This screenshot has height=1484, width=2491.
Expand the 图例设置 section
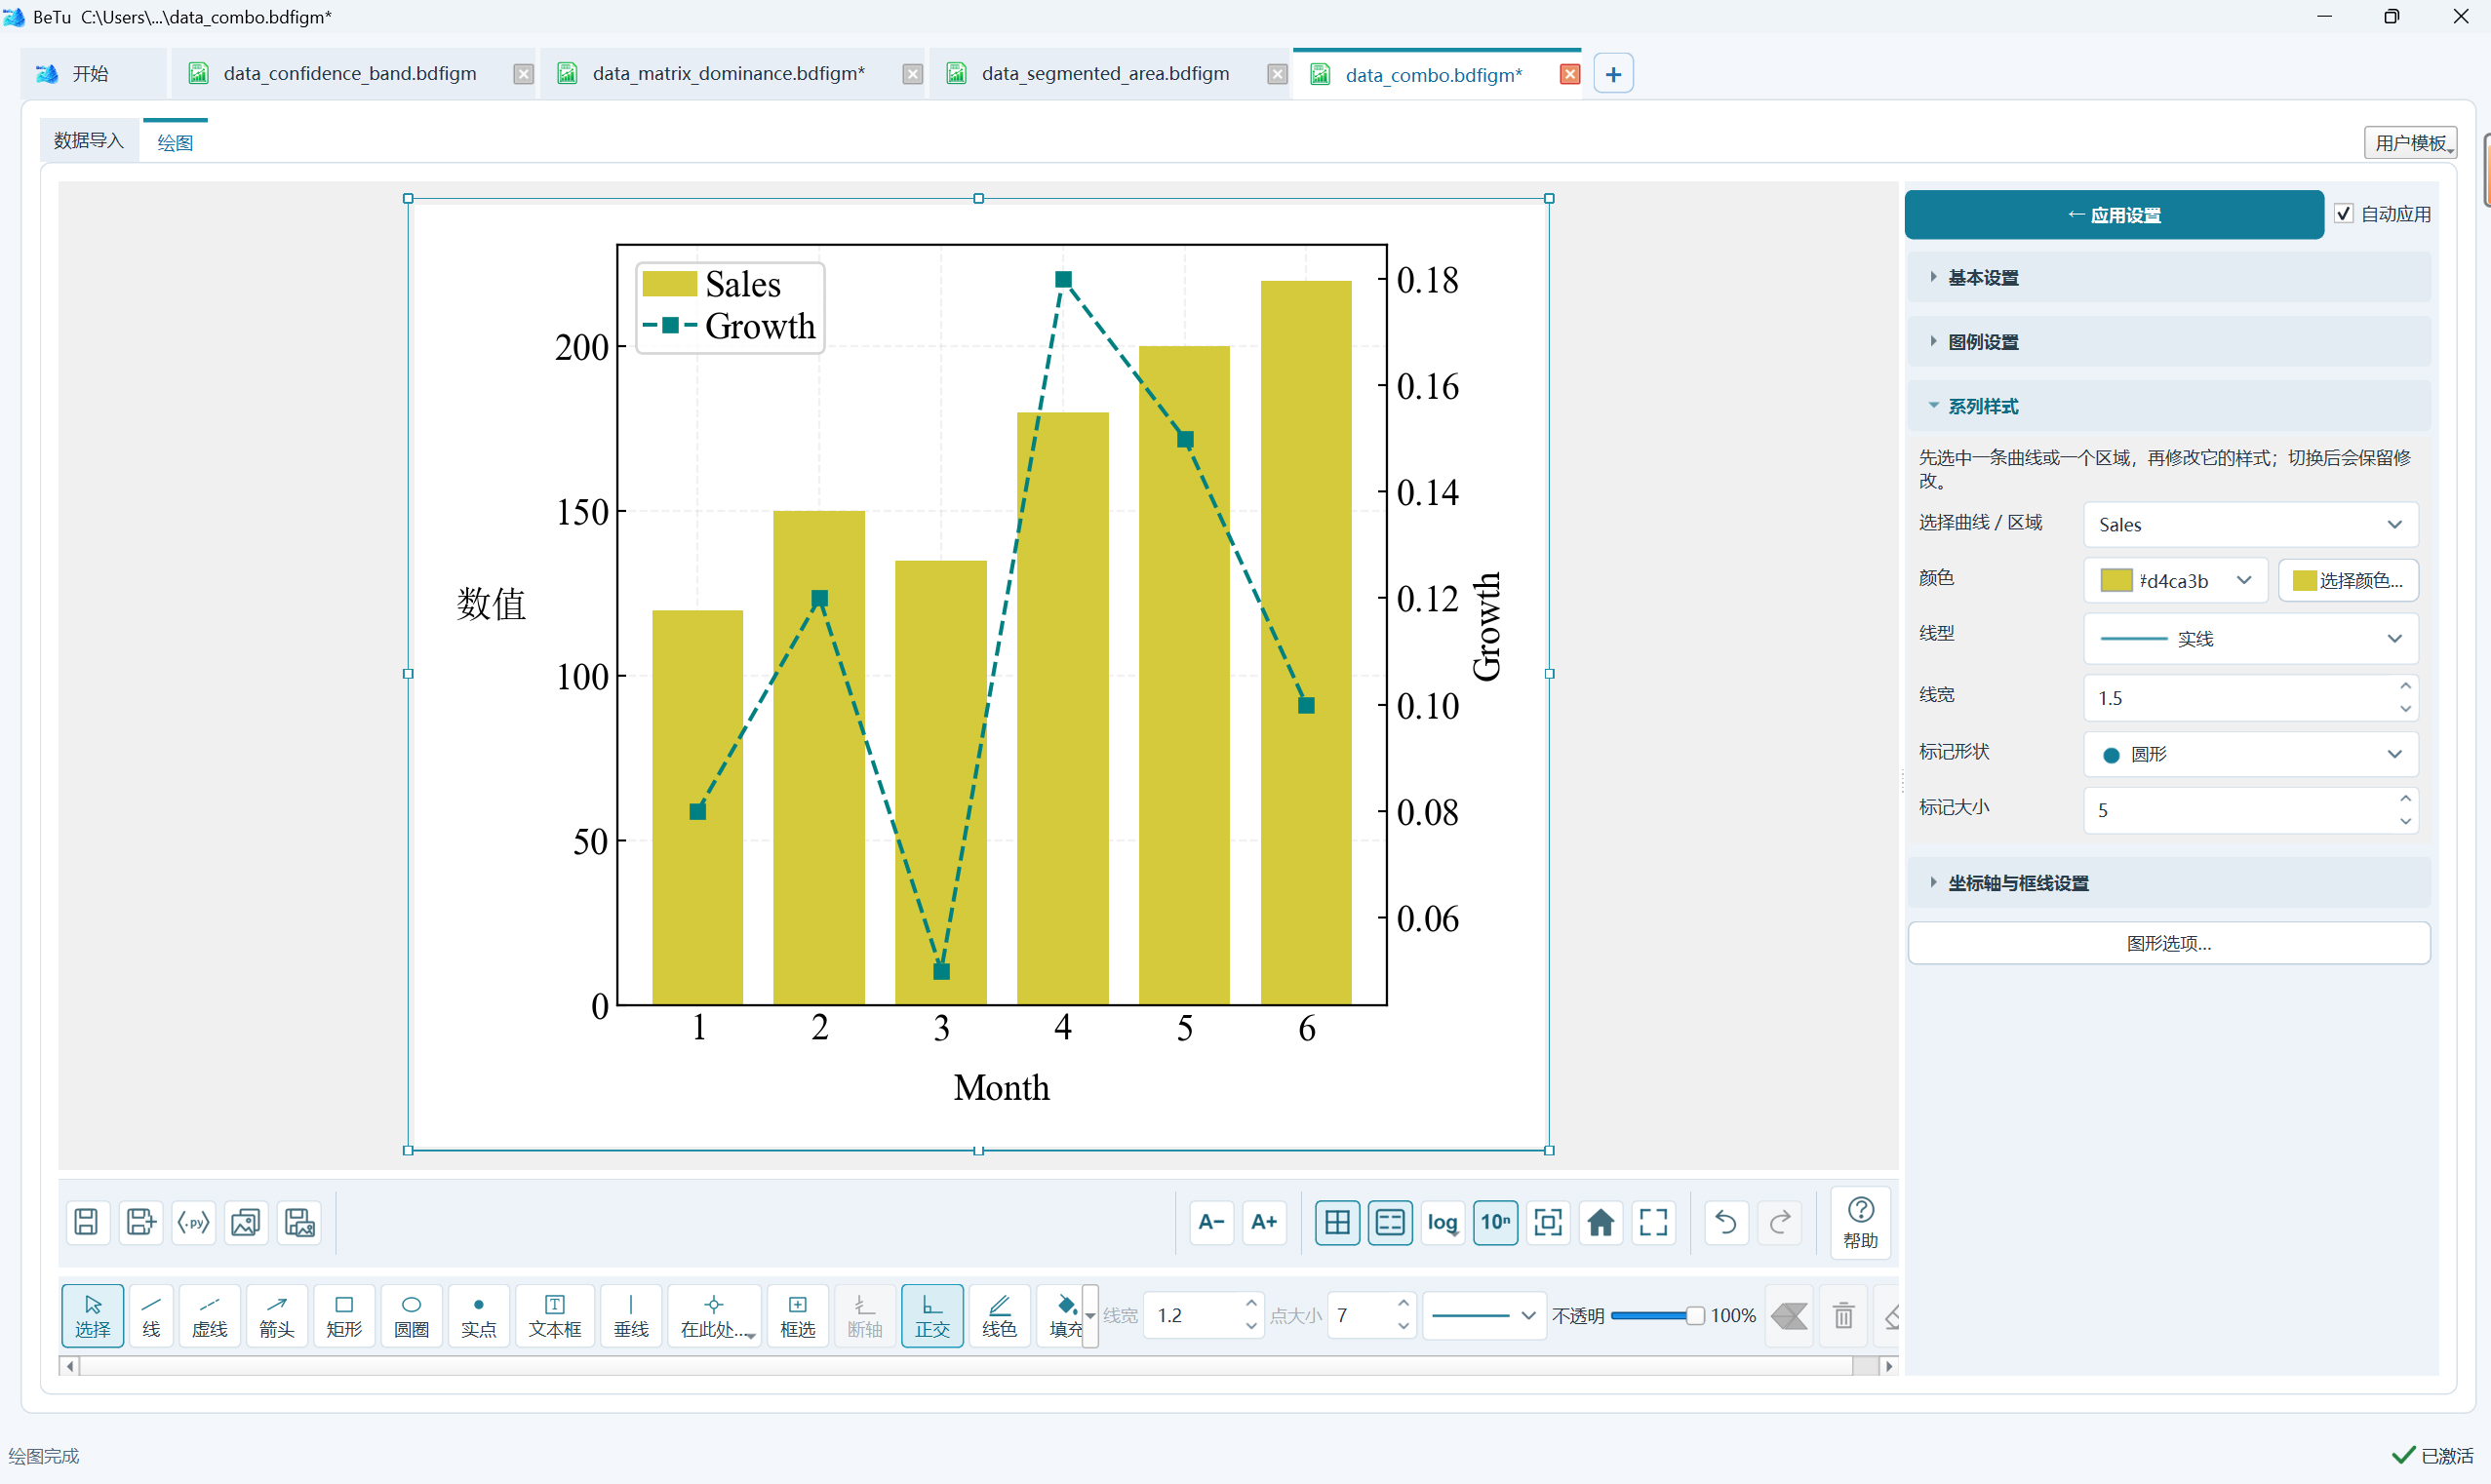tap(2169, 341)
